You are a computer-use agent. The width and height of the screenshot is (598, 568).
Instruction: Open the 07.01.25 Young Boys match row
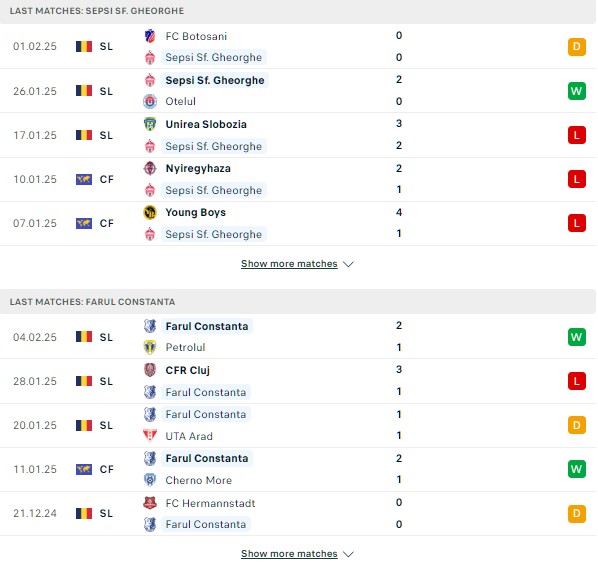297,224
